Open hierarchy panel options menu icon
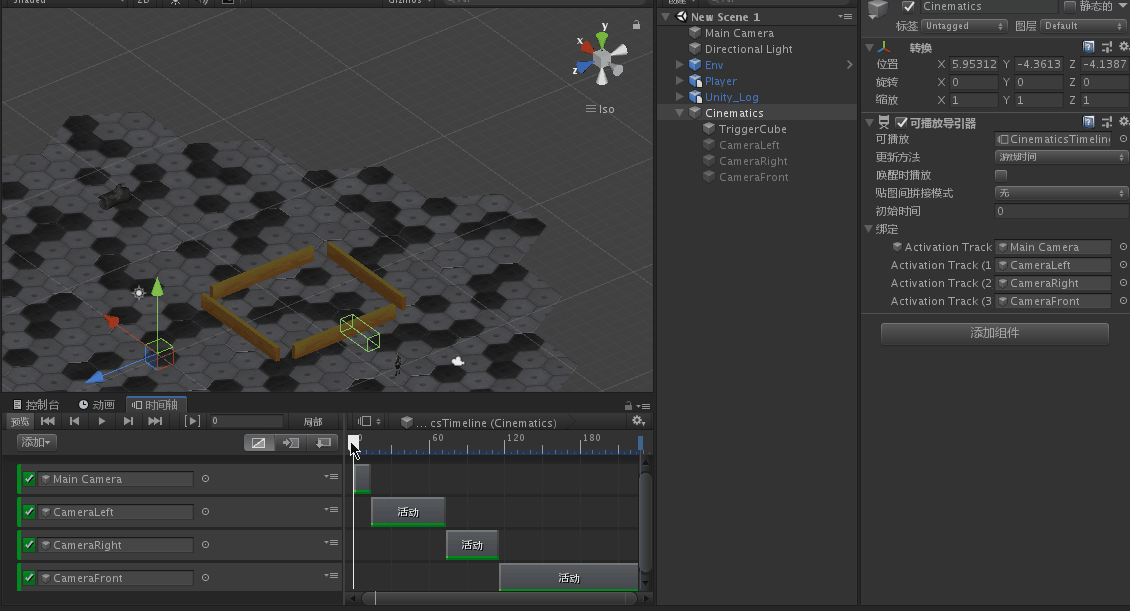The height and width of the screenshot is (611, 1130). tap(845, 16)
